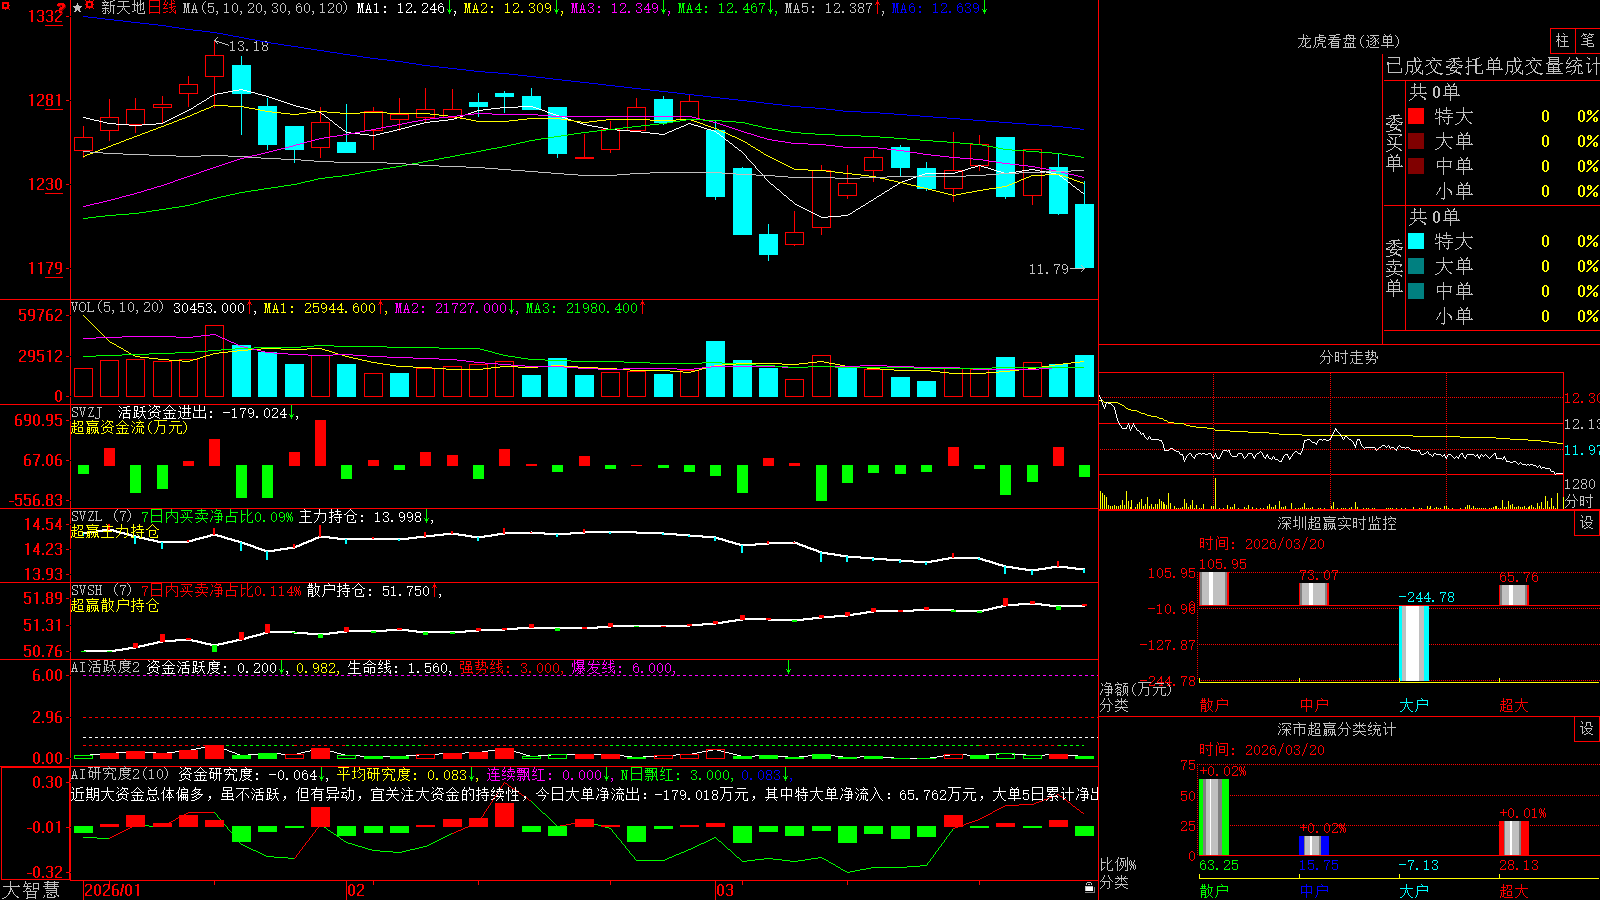Click the 时间: 2026/03/20 label in 实时监控

click(x=1262, y=544)
